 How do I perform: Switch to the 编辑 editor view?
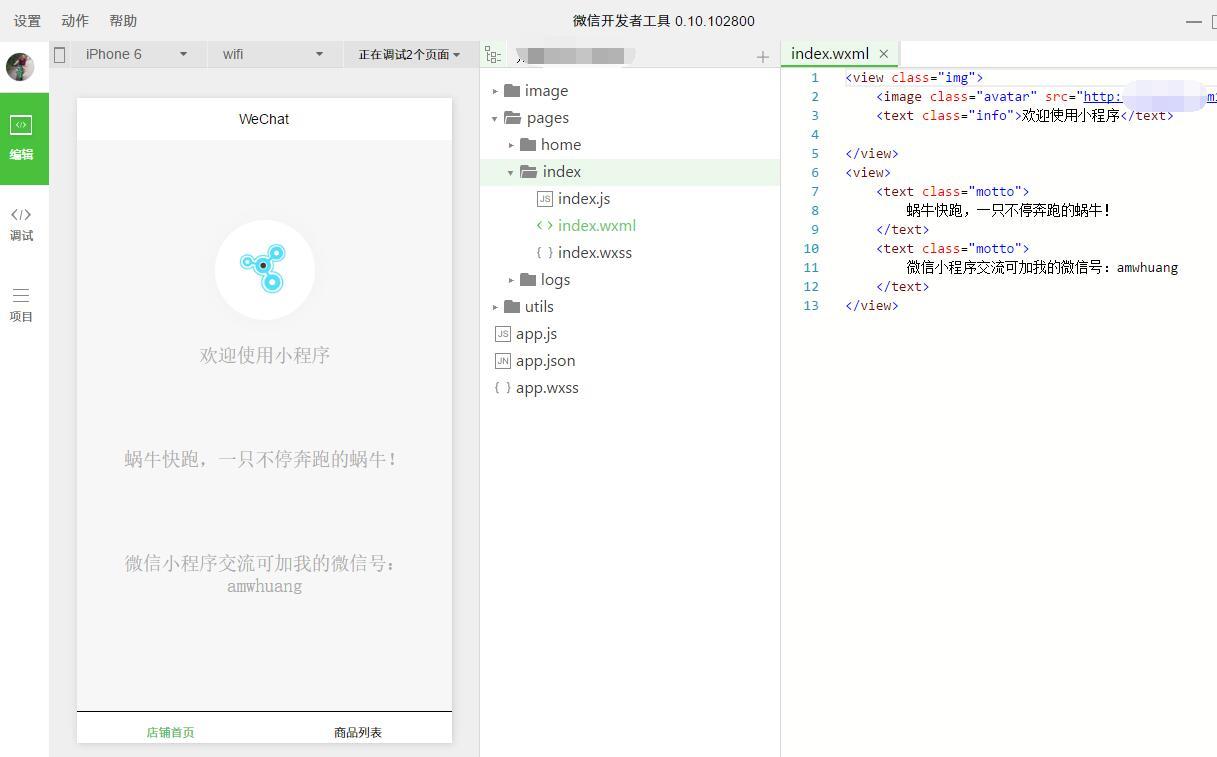point(24,139)
